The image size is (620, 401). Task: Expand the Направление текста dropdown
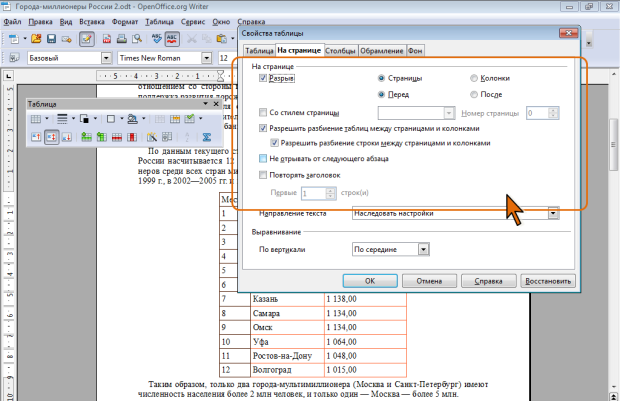click(x=553, y=213)
